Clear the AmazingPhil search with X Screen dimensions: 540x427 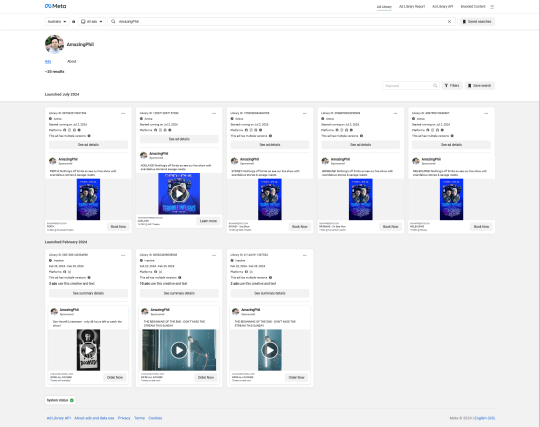point(449,21)
